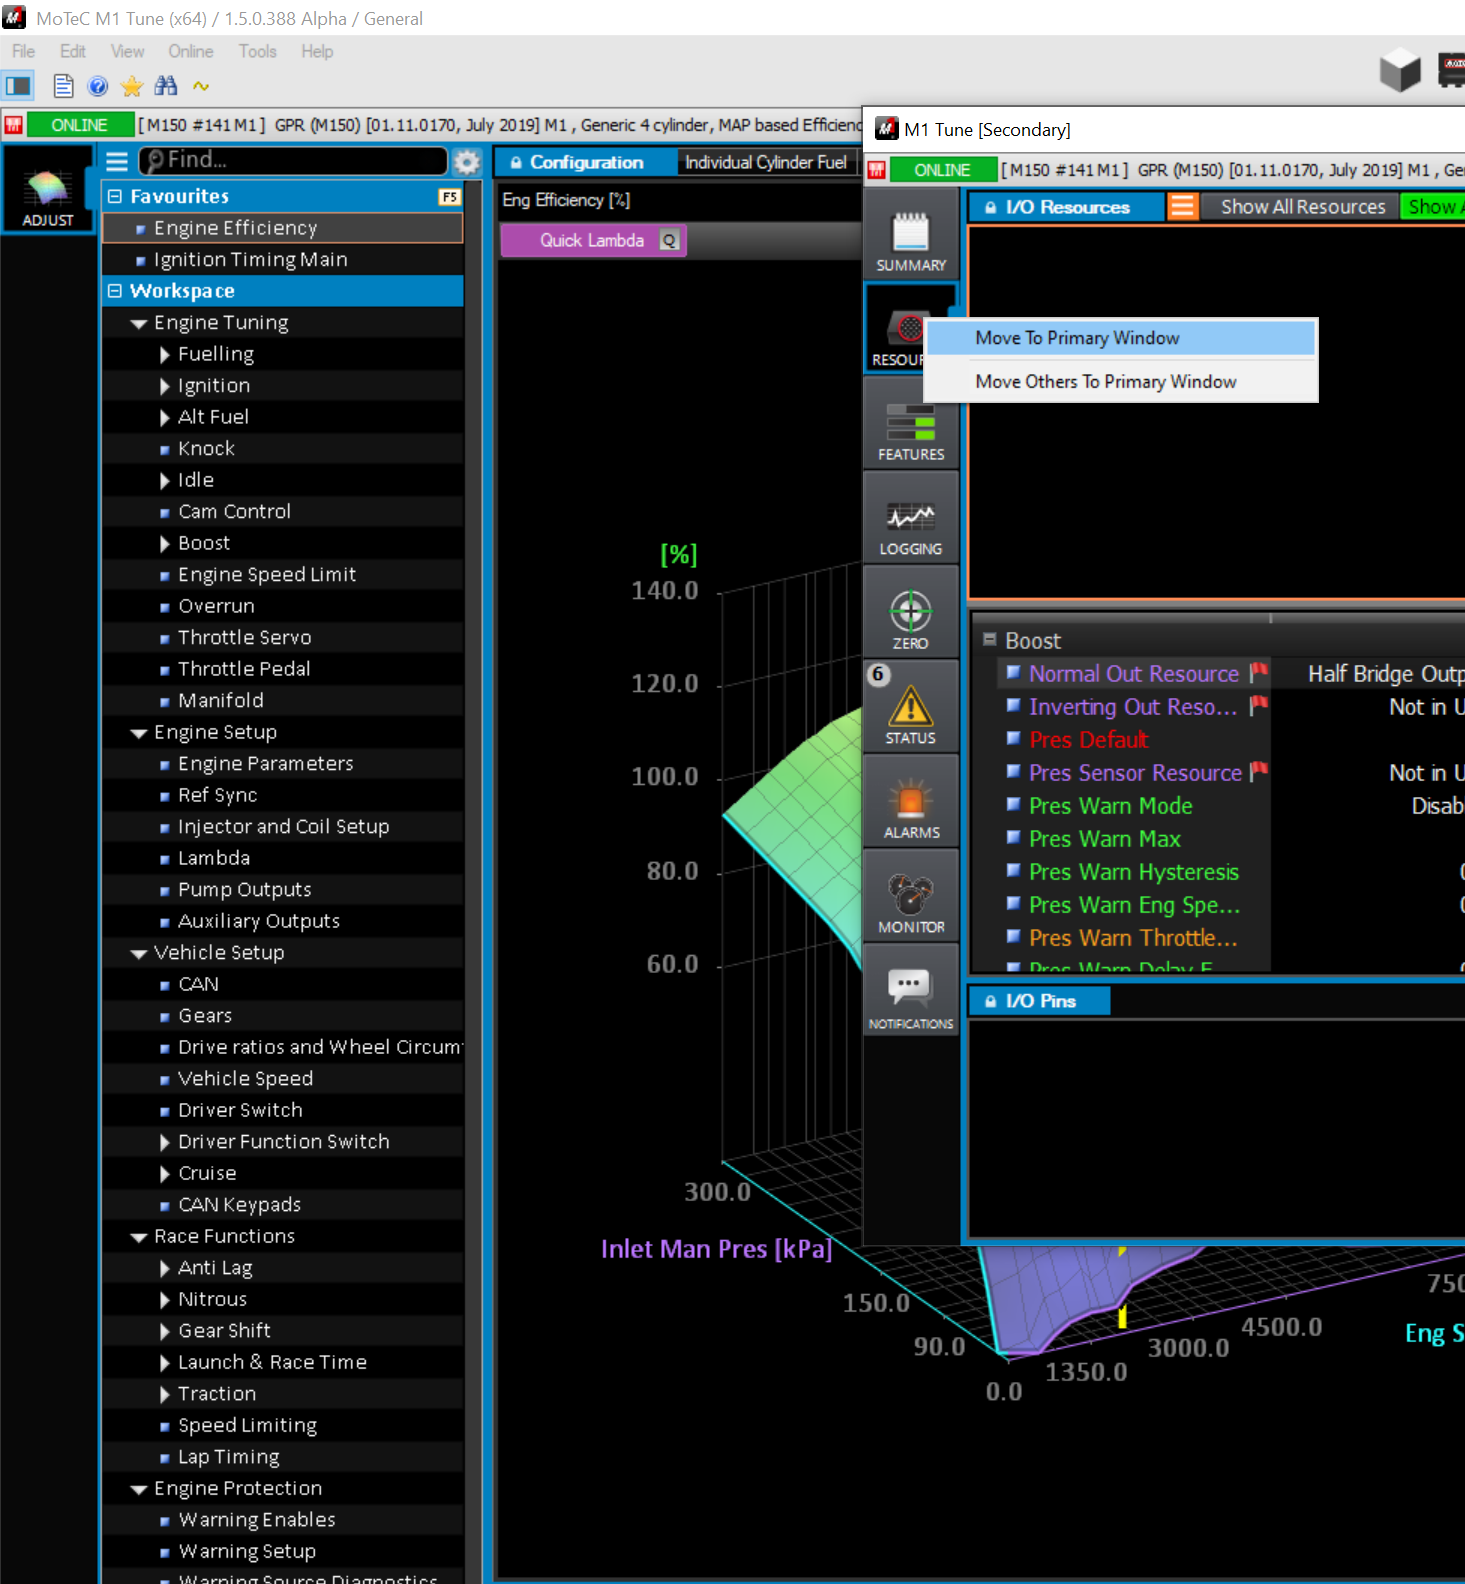Collapse the Favourites section box
Viewport: 1465px width, 1584px height.
pyautogui.click(x=115, y=196)
